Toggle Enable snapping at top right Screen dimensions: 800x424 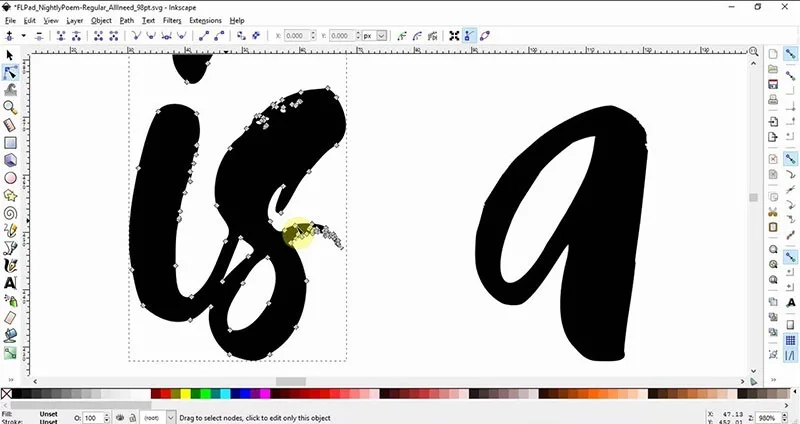(790, 54)
